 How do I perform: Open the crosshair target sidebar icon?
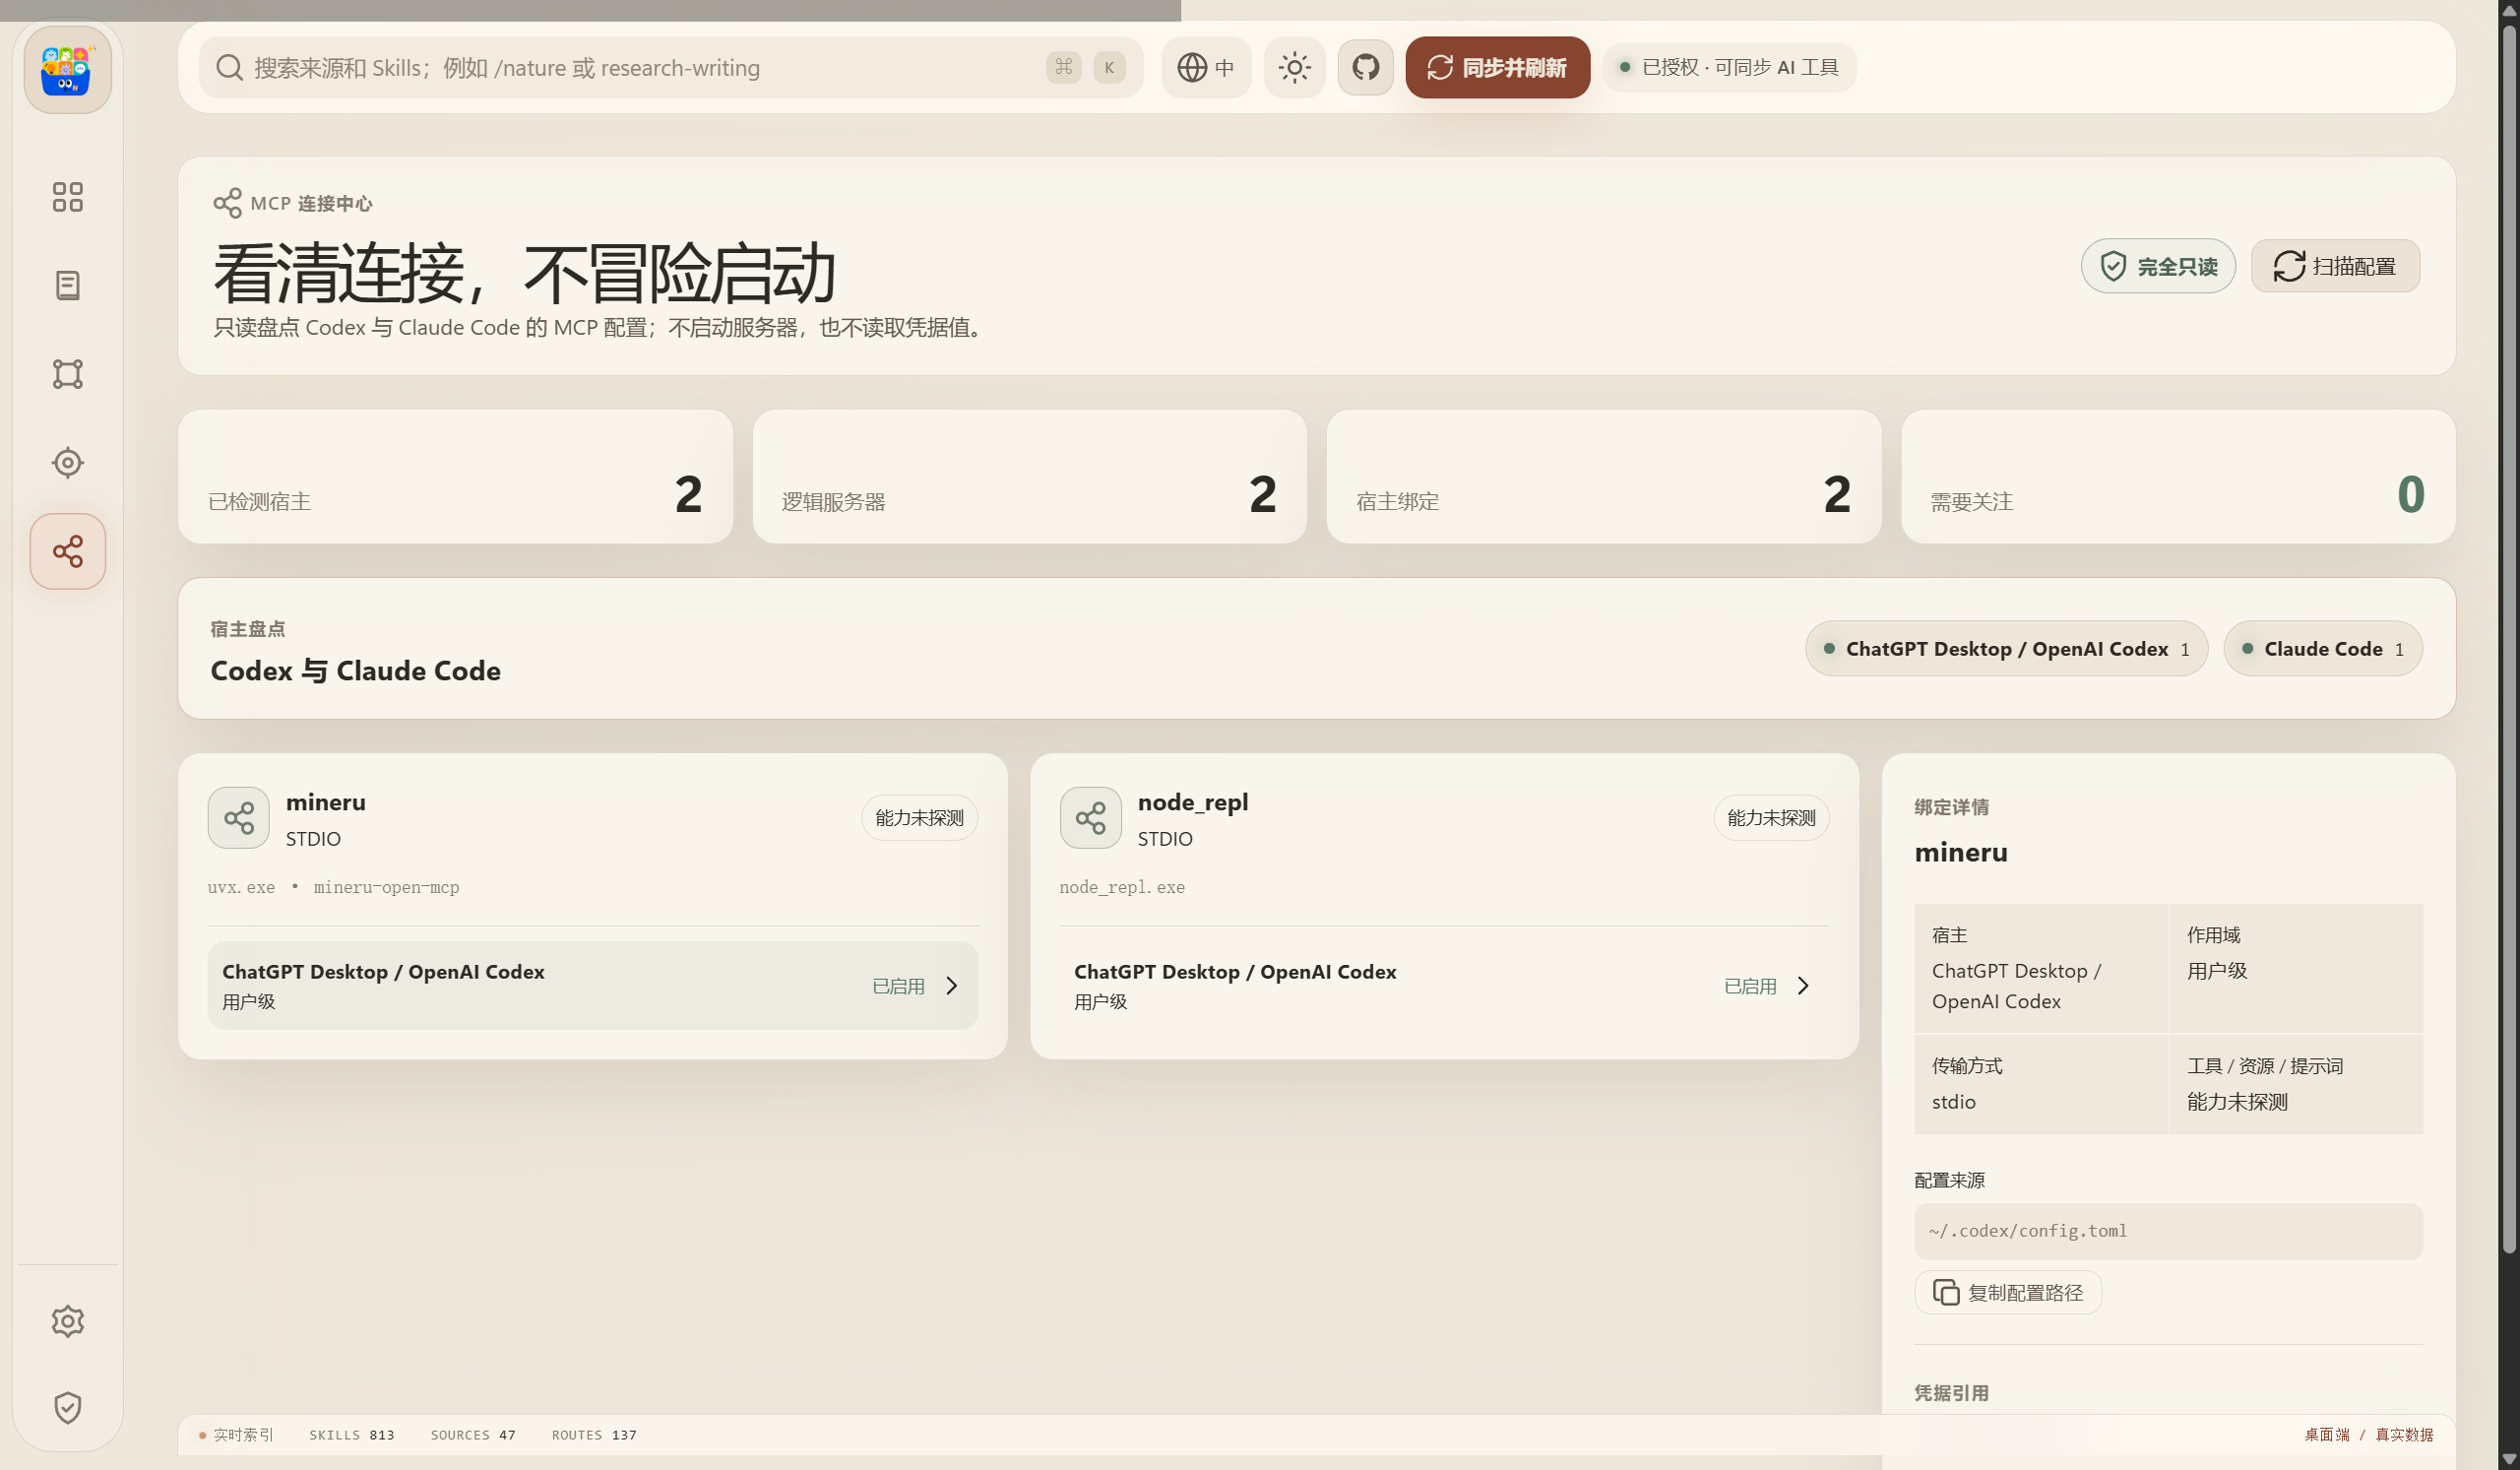tap(67, 463)
